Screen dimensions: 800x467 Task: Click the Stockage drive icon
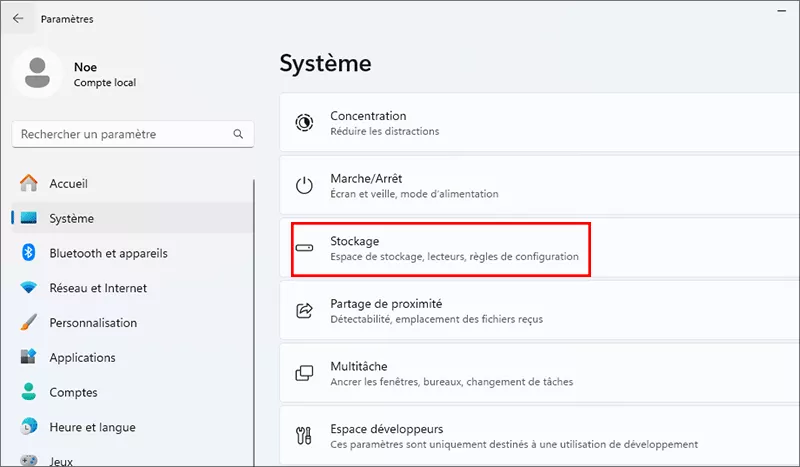pos(304,249)
